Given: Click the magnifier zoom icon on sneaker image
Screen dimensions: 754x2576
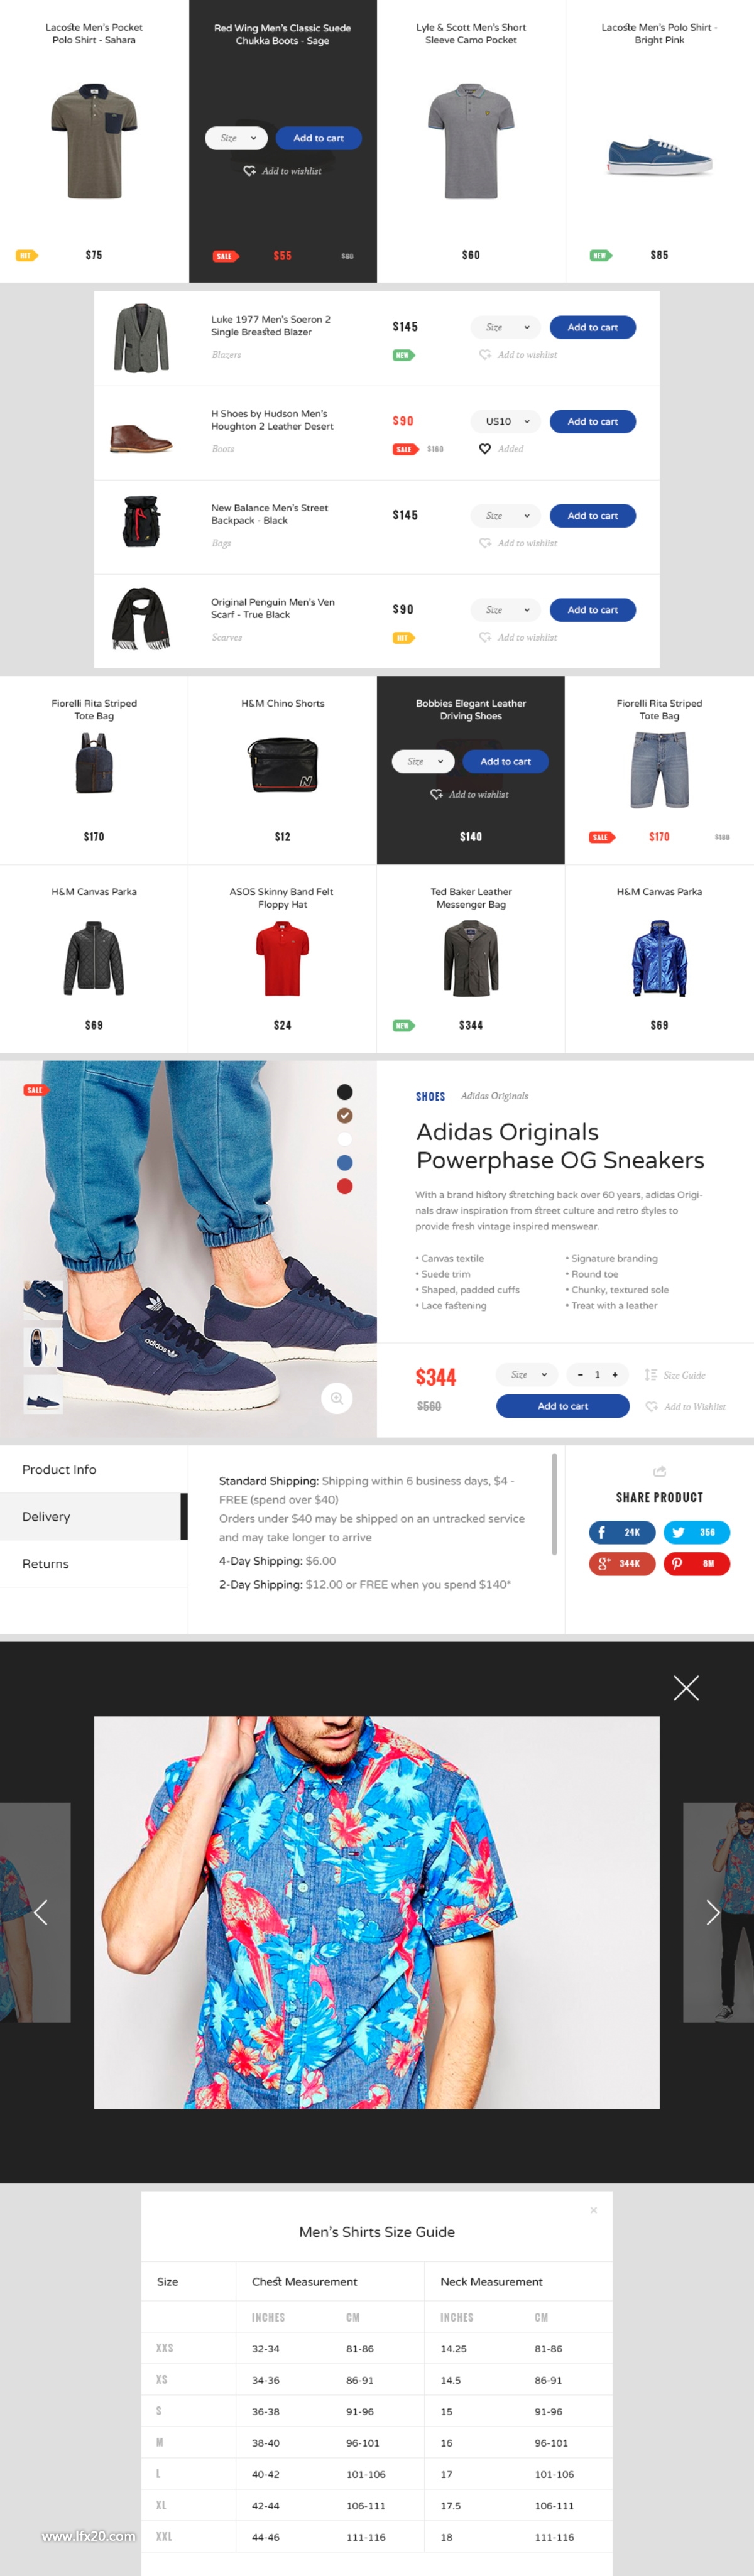Looking at the screenshot, I should click(337, 1398).
